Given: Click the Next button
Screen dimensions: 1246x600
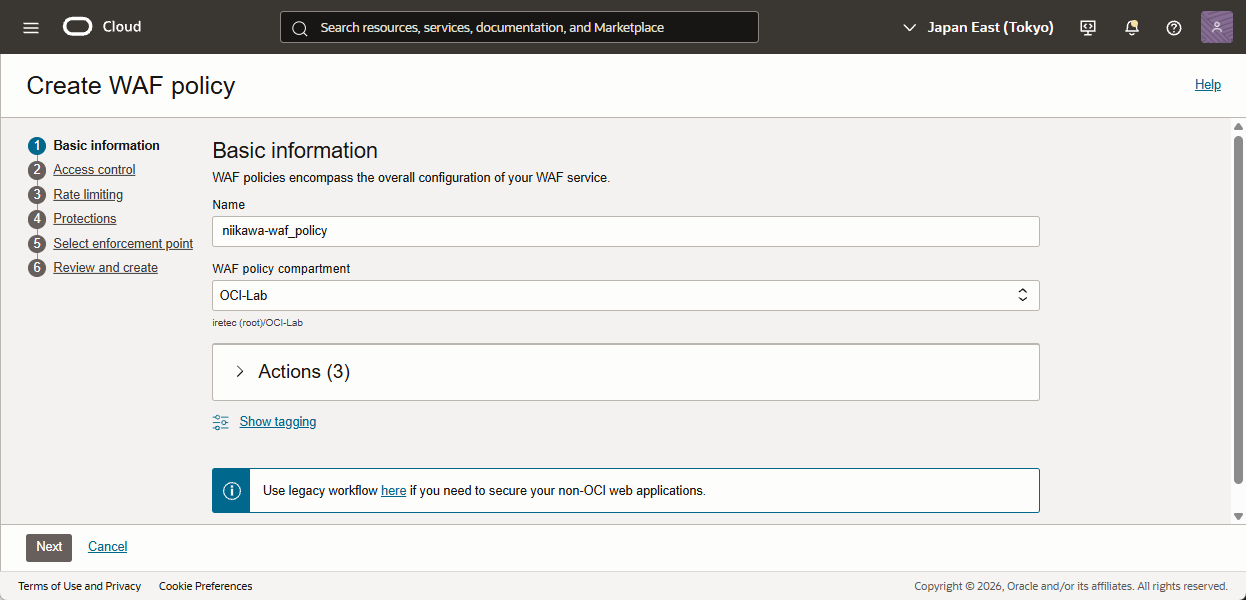Looking at the screenshot, I should tap(49, 547).
